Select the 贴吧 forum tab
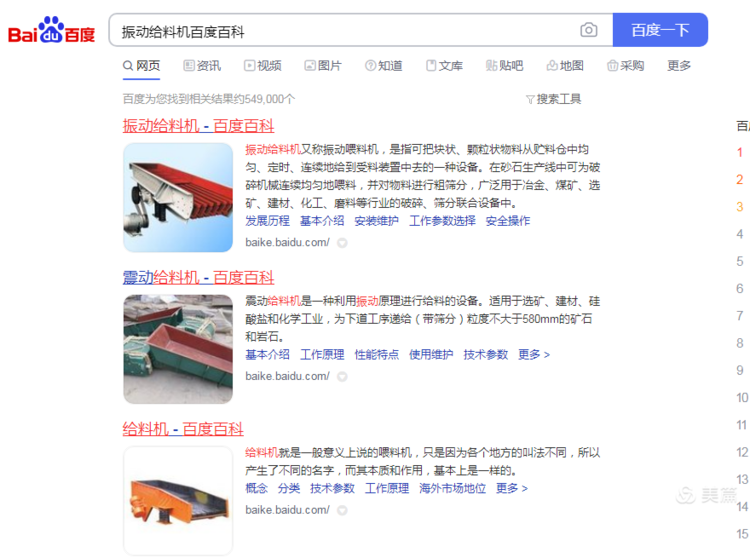 point(505,66)
